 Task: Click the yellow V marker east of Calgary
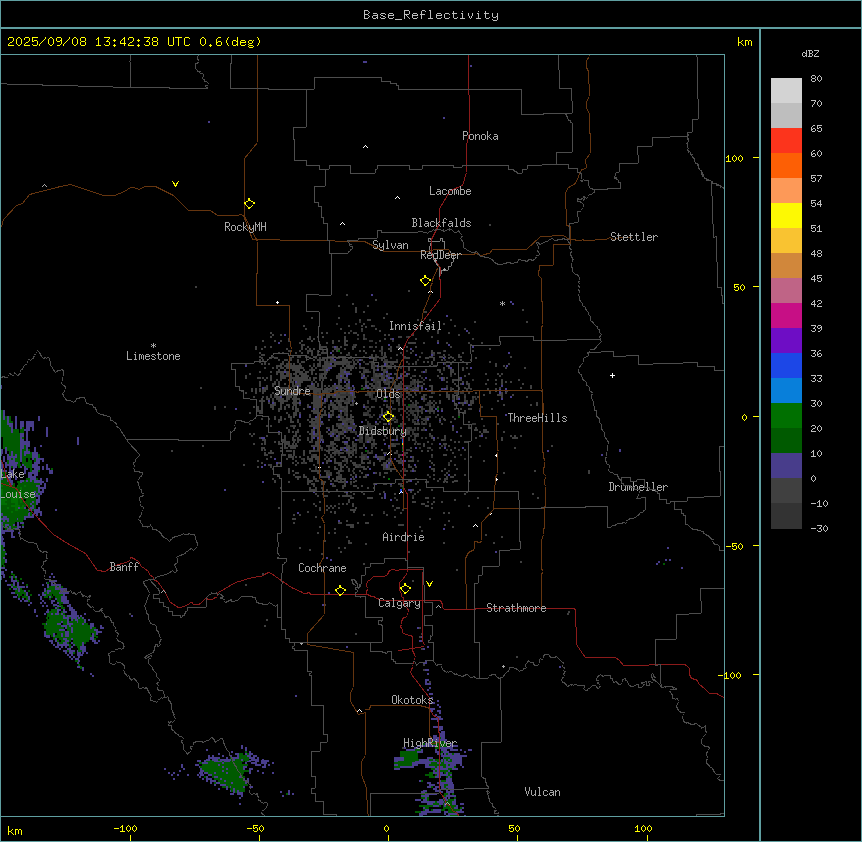(429, 584)
